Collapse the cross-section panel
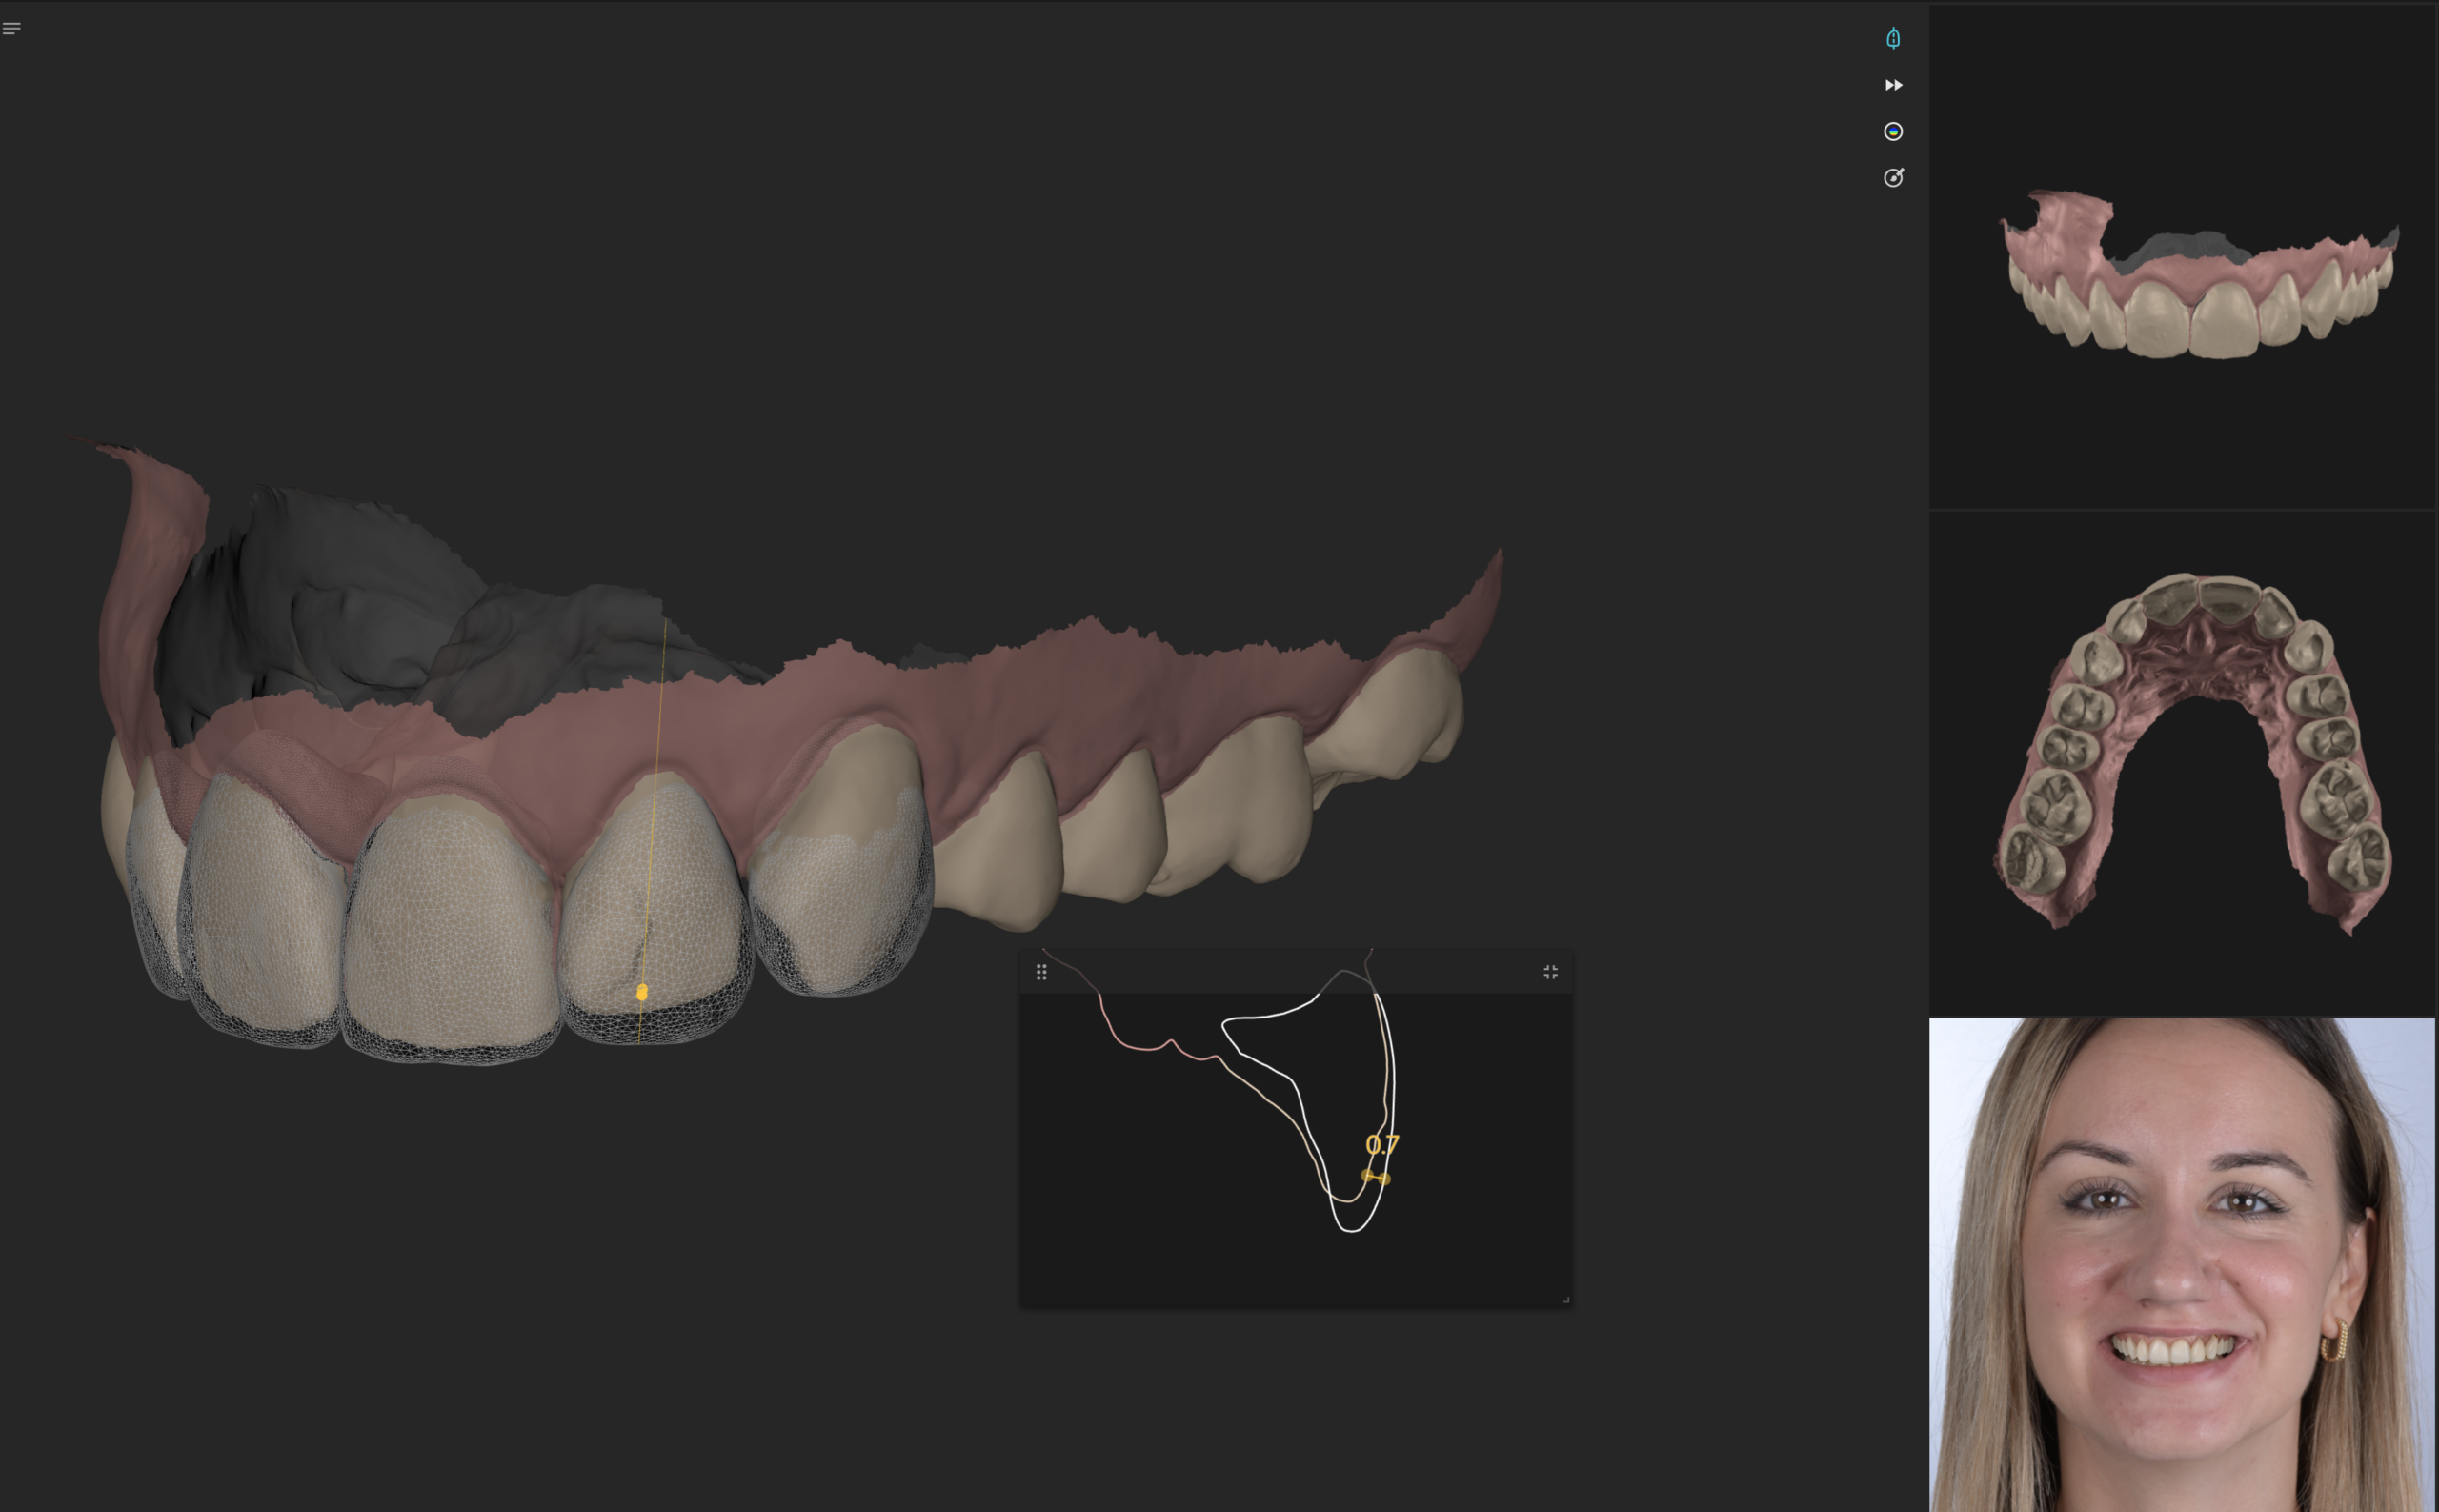The image size is (2439, 1512). (1550, 972)
